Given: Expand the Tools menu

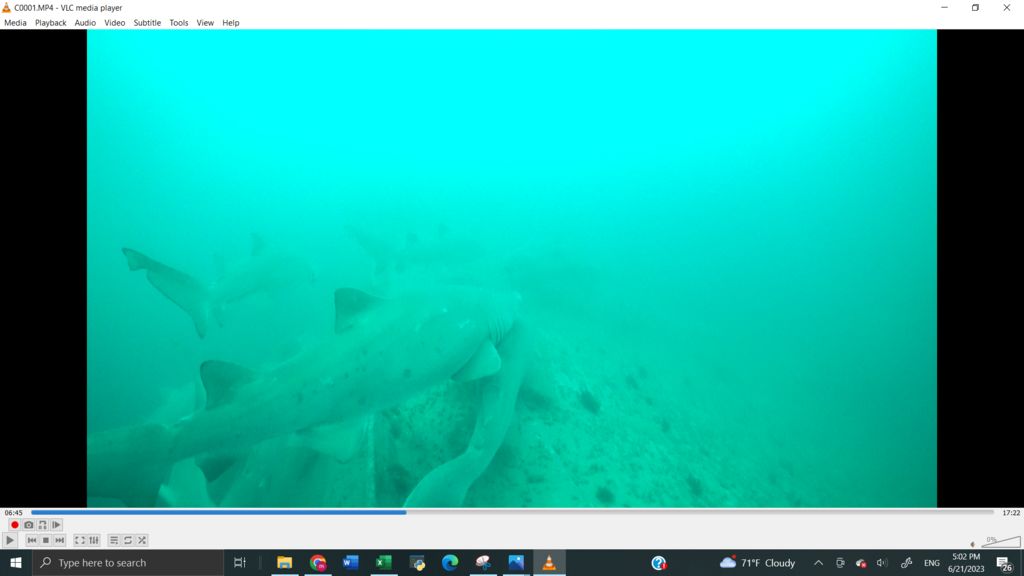Looking at the screenshot, I should click(x=178, y=23).
